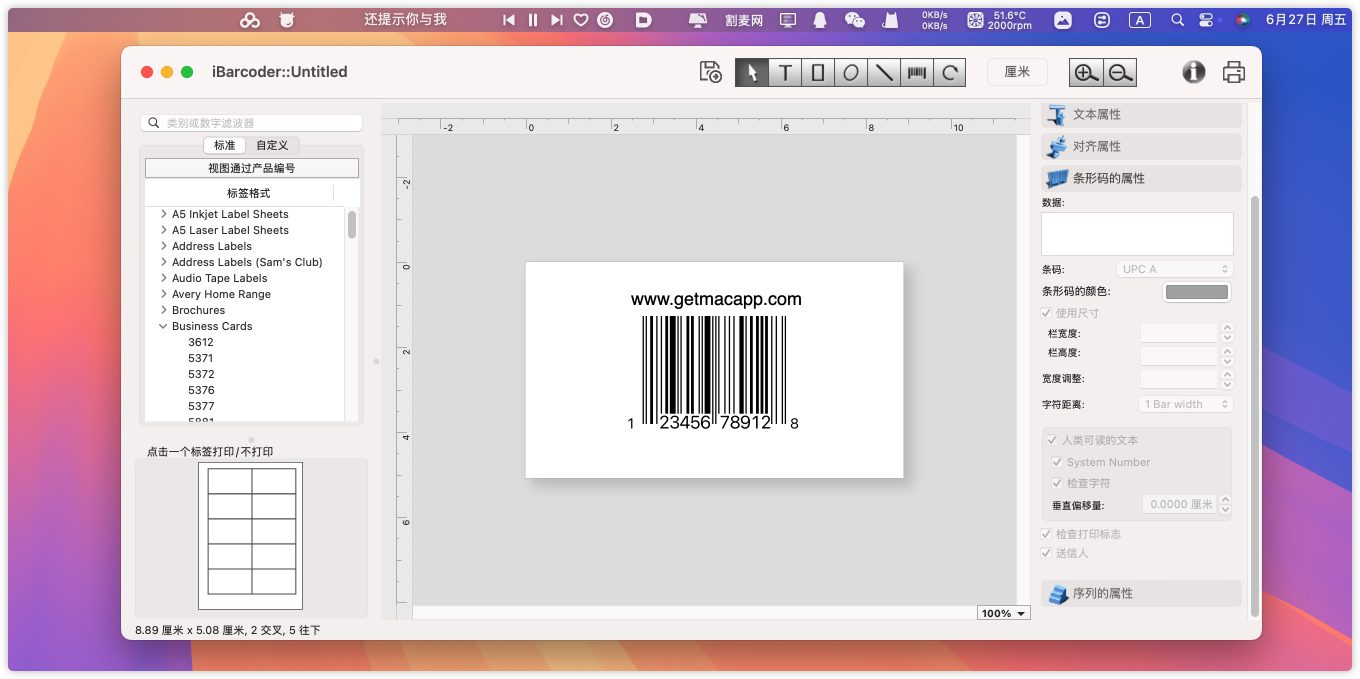Expand A5 Inkjet Label Sheets category
This screenshot has height=679, width=1360.
coord(163,214)
